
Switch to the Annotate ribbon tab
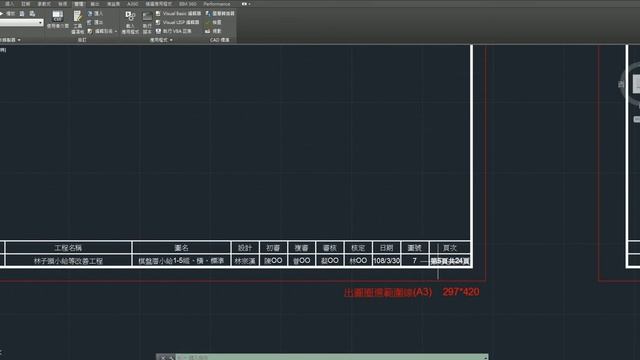tap(25, 4)
